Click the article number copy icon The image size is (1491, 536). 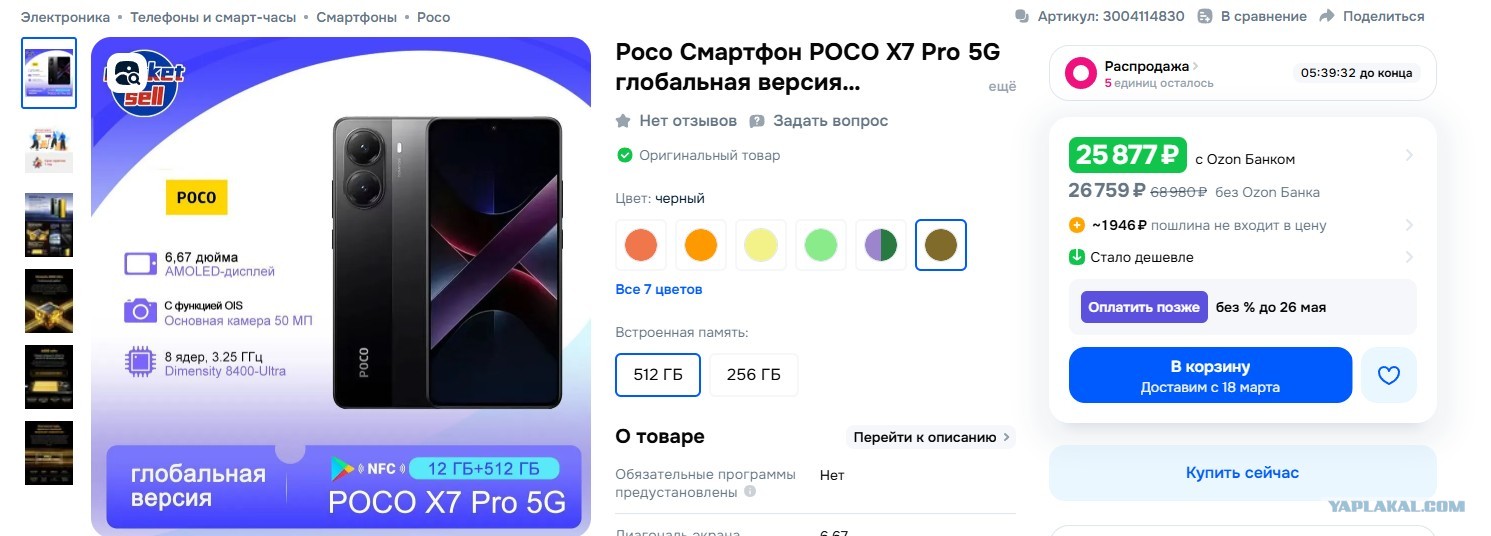coord(1021,16)
